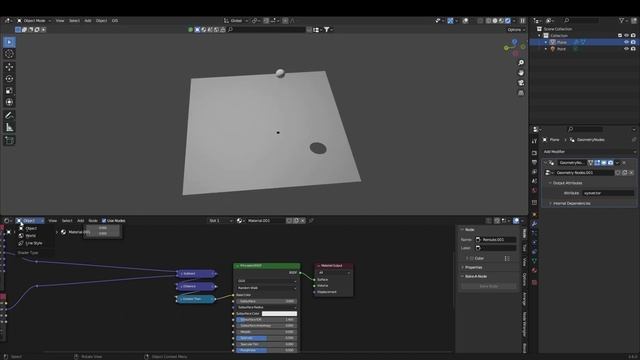Open the 3D viewport Object menu
Viewport: 640px width, 360px height.
click(101, 20)
